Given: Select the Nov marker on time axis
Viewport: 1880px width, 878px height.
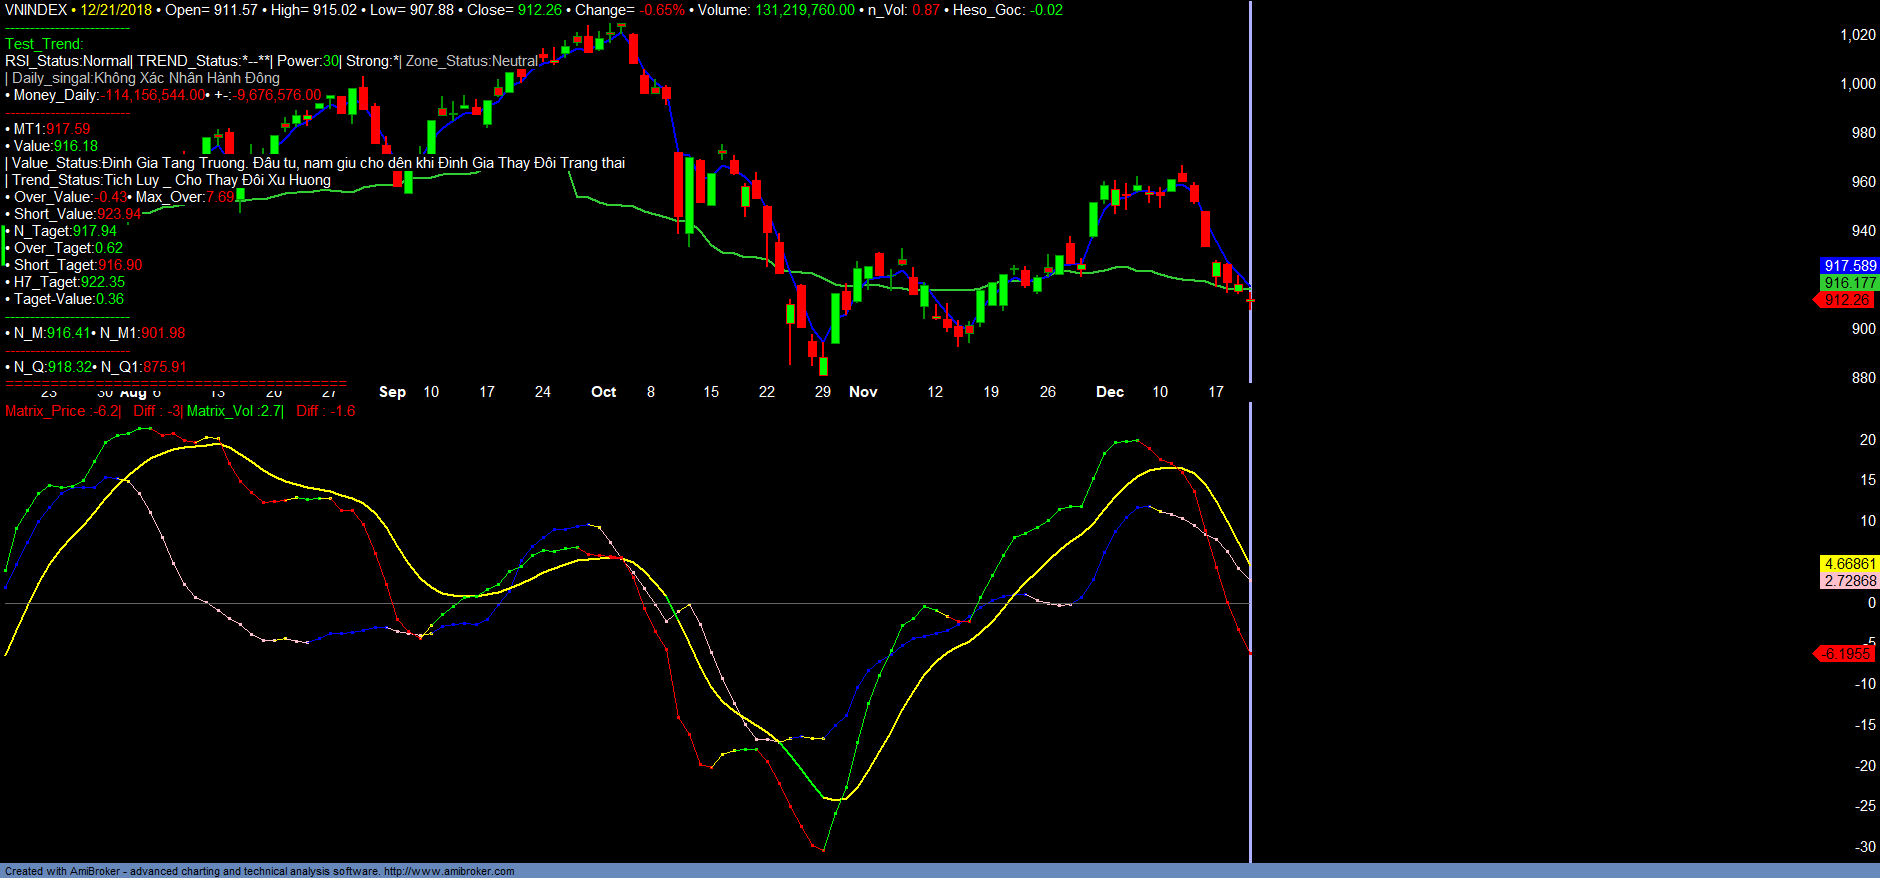Looking at the screenshot, I should (x=862, y=392).
